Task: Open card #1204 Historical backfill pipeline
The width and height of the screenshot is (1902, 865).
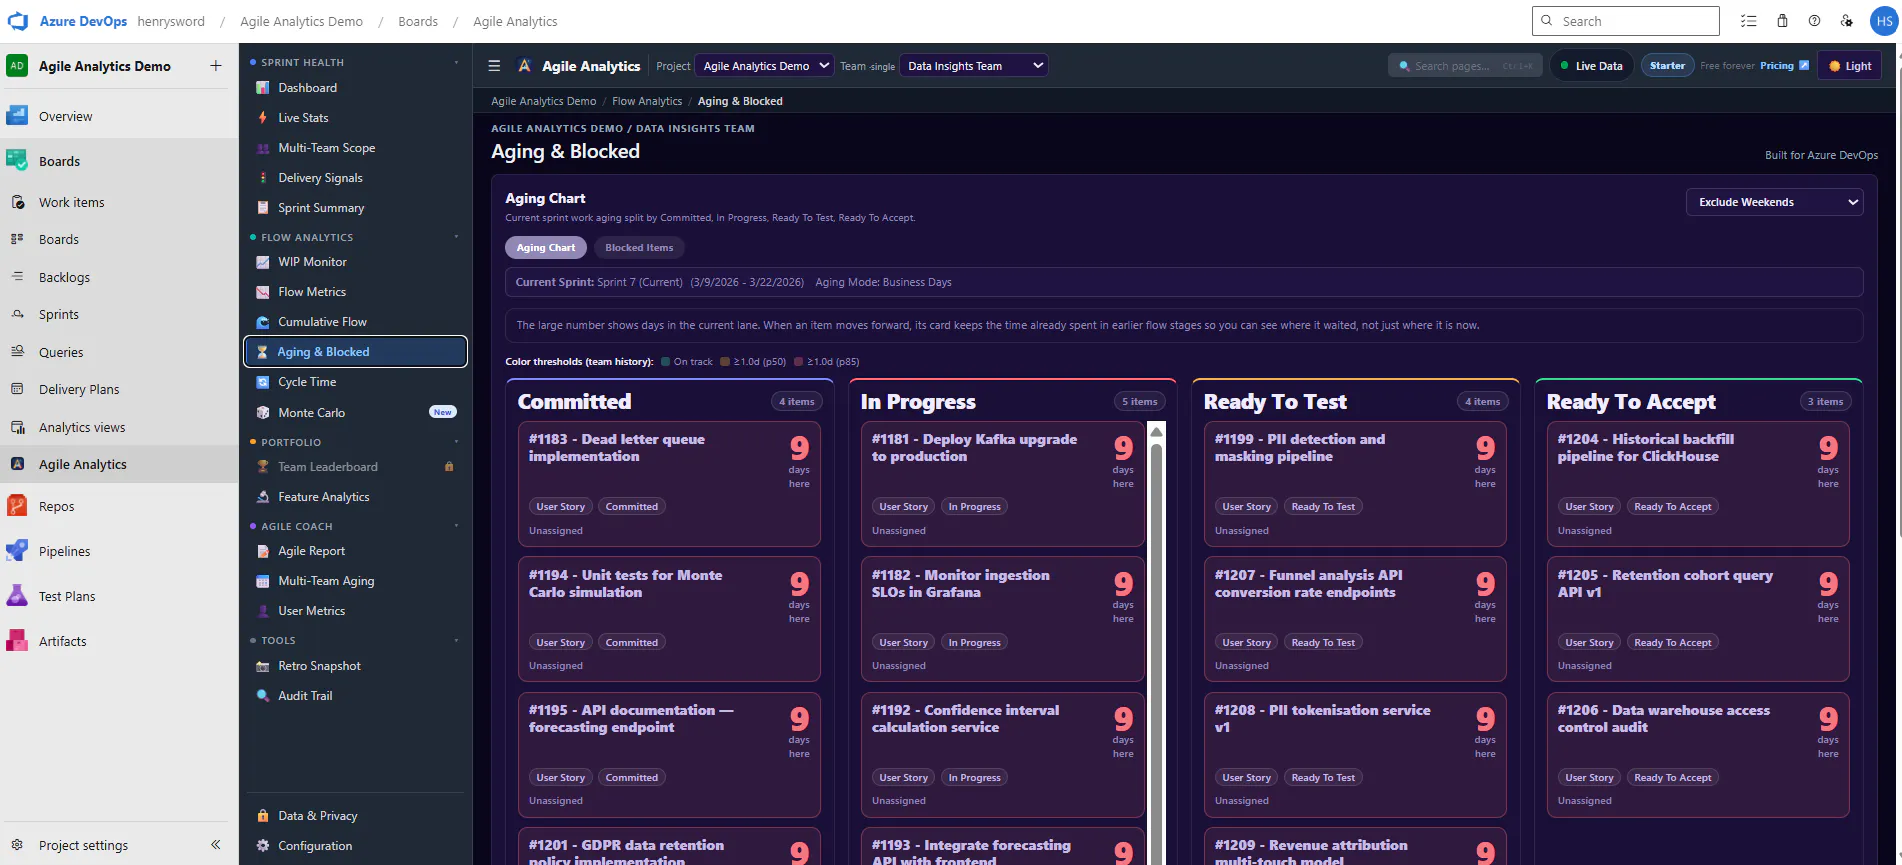Action: [1698, 484]
